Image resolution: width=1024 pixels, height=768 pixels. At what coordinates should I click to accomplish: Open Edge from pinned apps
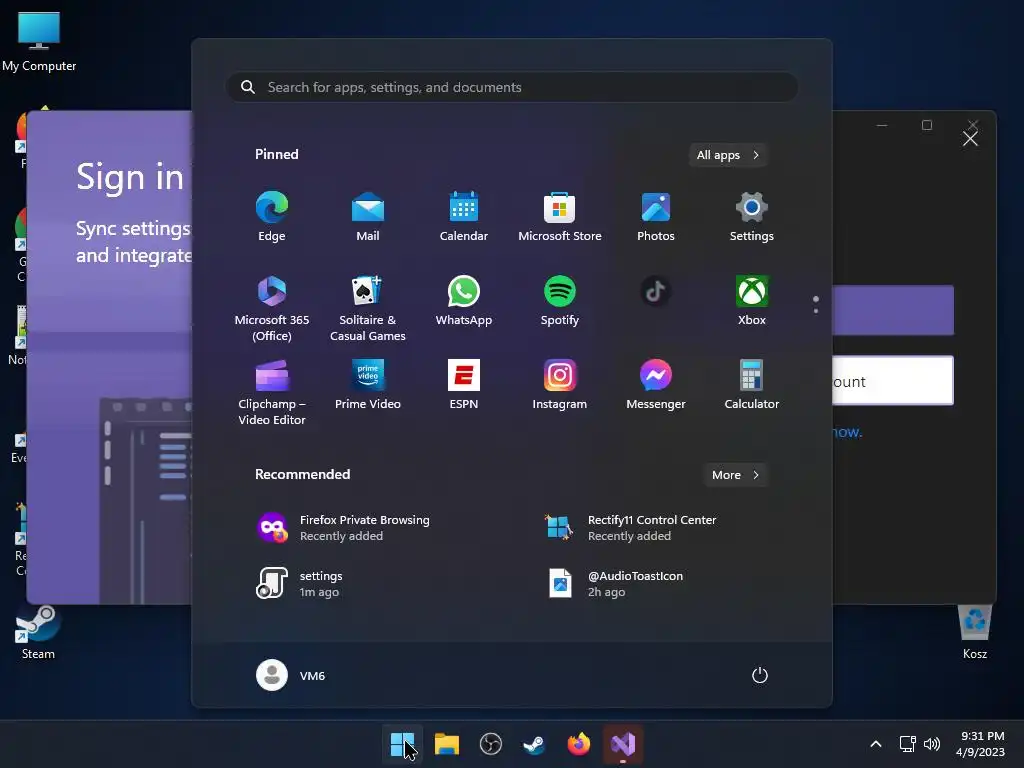pyautogui.click(x=272, y=217)
